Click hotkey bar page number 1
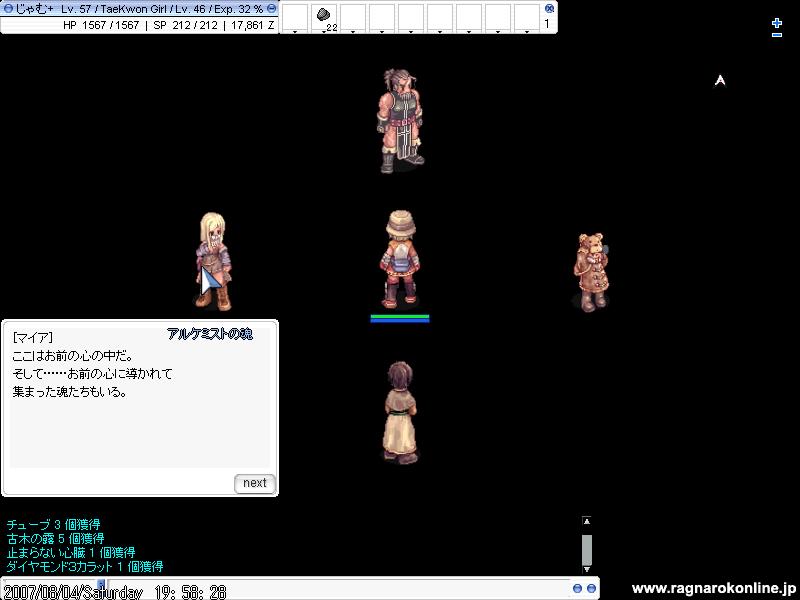 coord(547,24)
